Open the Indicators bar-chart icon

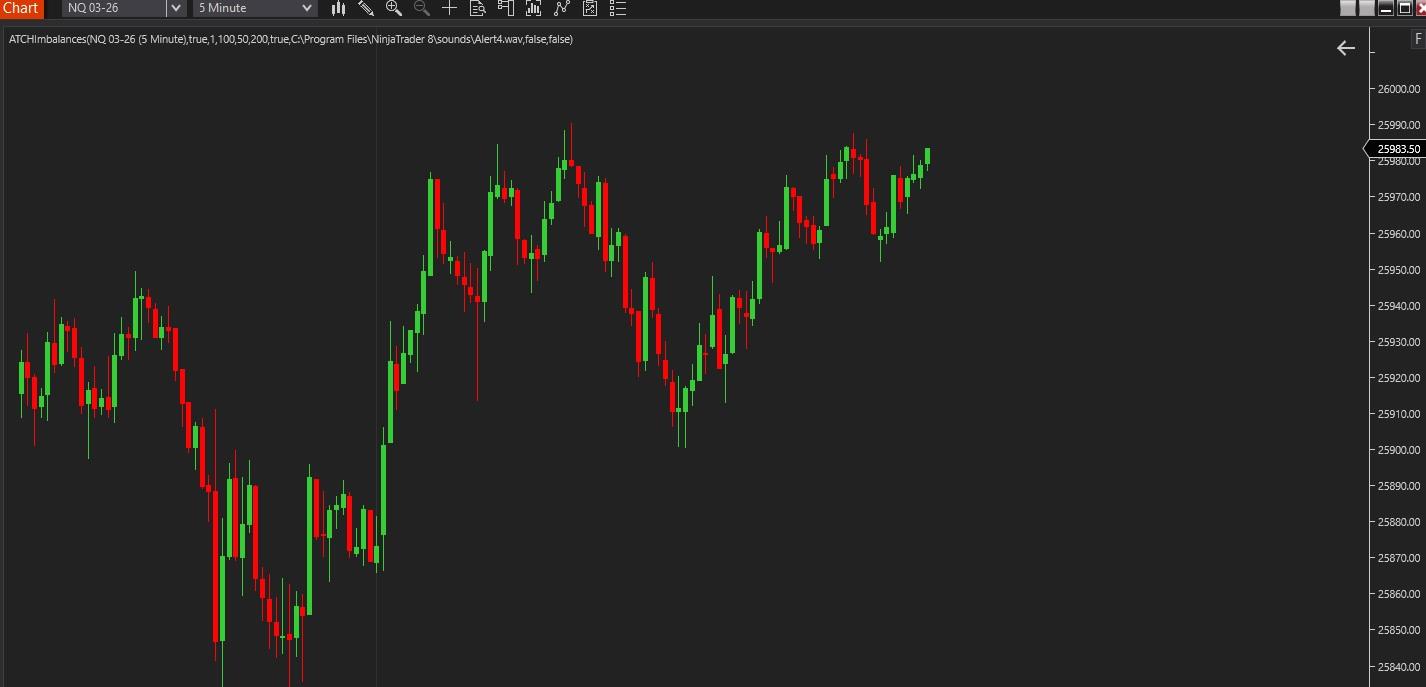pos(534,8)
